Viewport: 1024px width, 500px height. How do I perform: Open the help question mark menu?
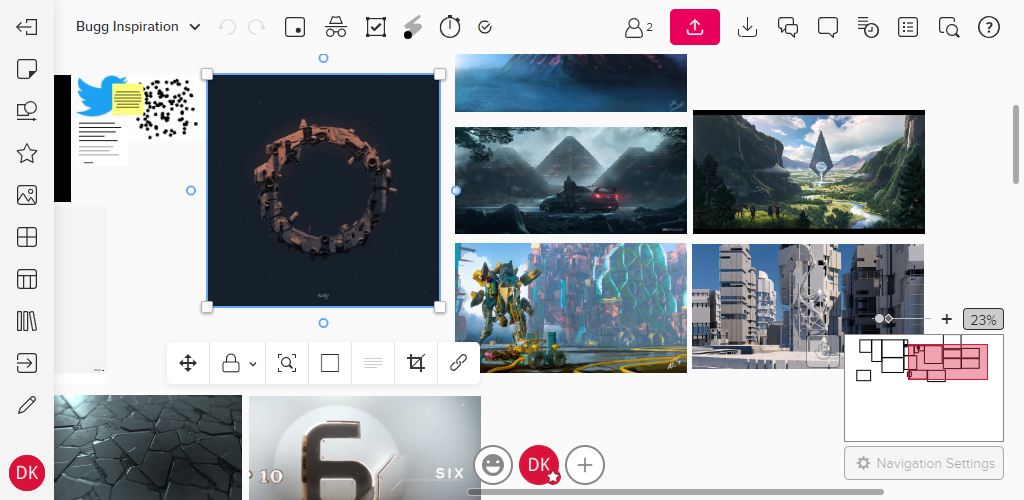click(988, 27)
